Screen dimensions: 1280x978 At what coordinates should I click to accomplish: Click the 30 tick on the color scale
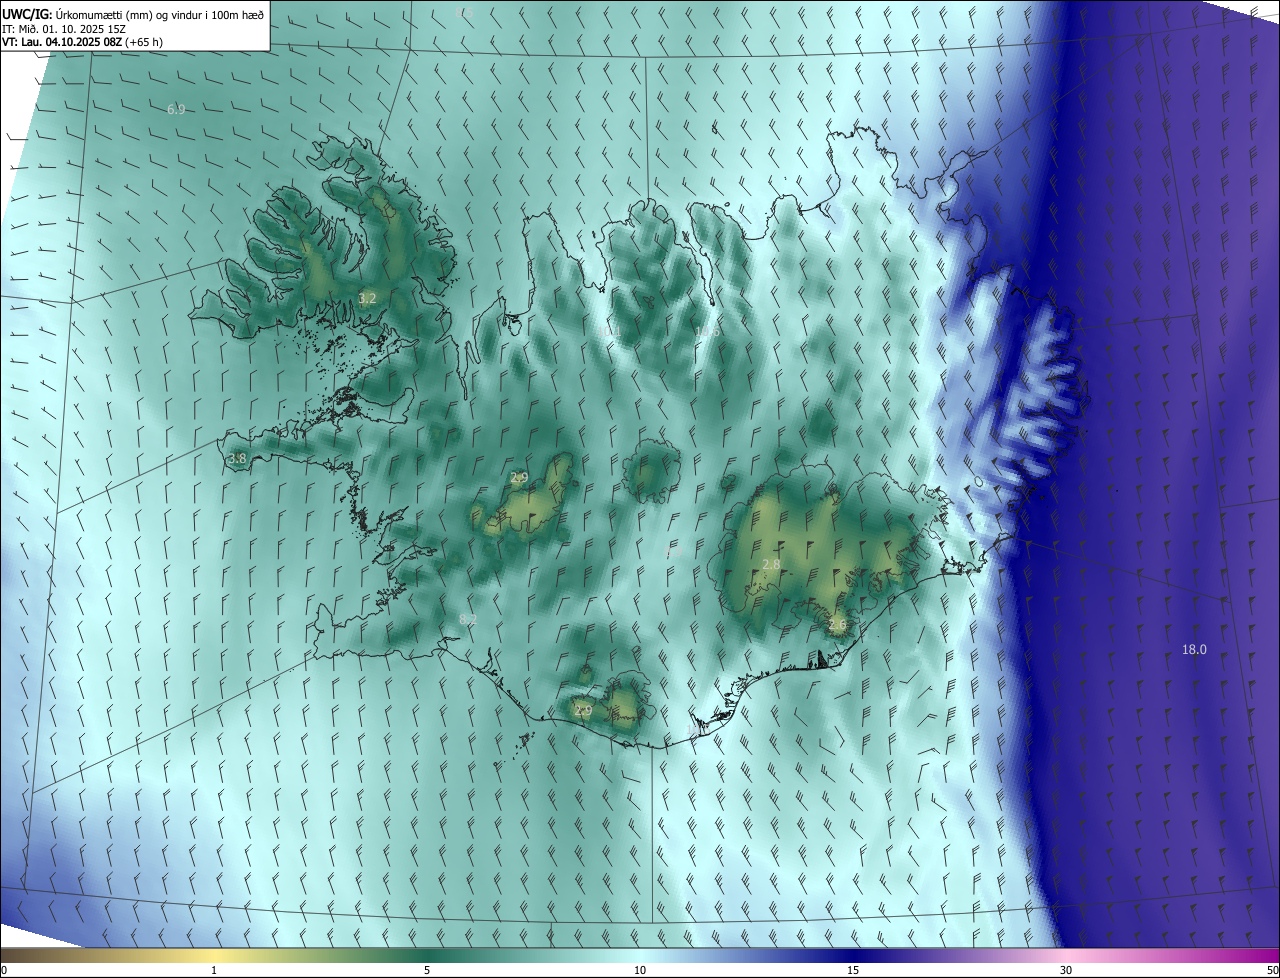[x=1066, y=970]
